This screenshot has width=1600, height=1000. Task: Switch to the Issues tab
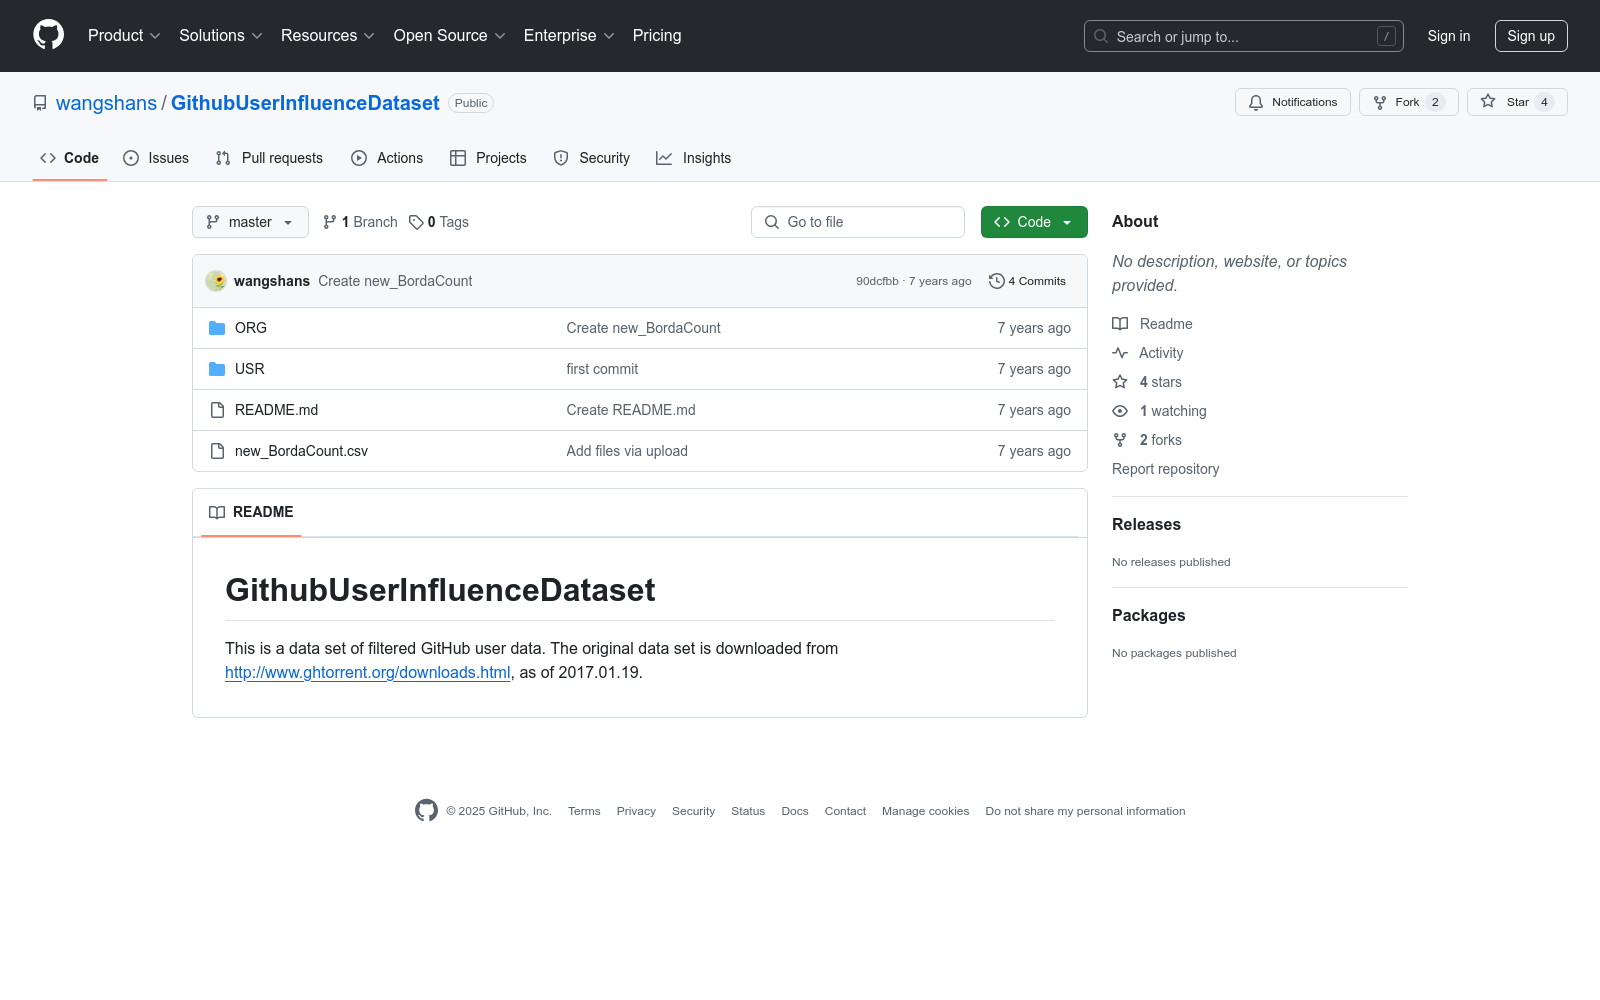(156, 158)
